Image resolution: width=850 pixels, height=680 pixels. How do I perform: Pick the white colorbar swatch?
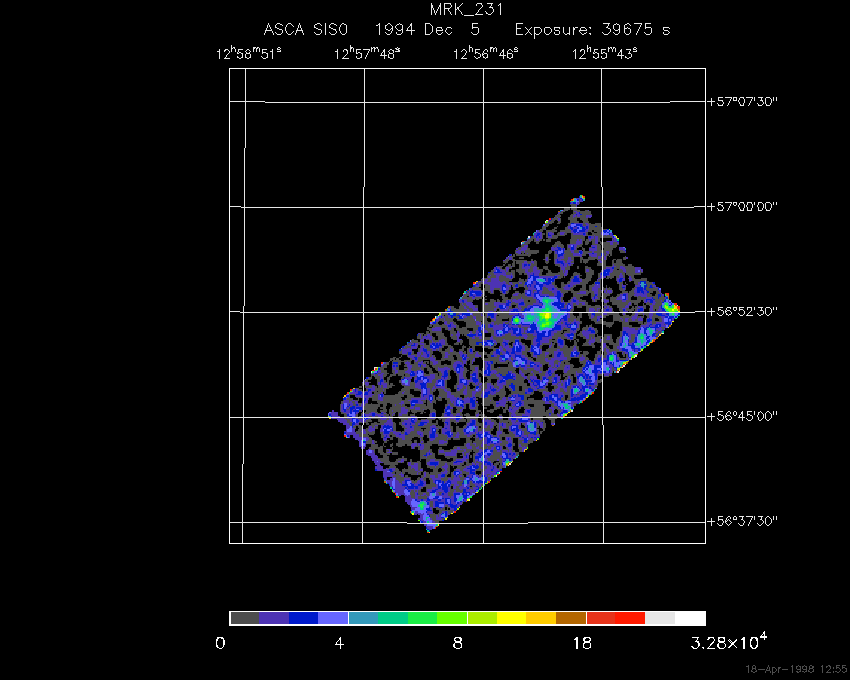point(690,618)
